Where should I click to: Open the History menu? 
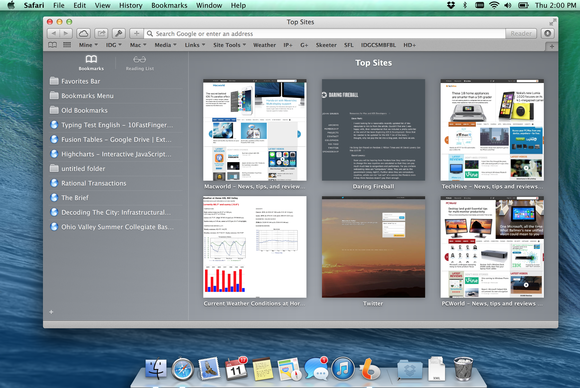(131, 5)
